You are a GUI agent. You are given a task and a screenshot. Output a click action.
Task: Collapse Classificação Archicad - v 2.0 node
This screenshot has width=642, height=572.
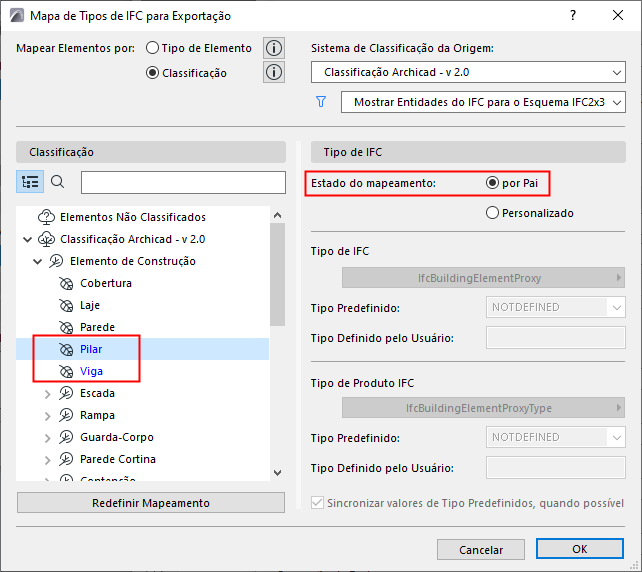pos(27,239)
